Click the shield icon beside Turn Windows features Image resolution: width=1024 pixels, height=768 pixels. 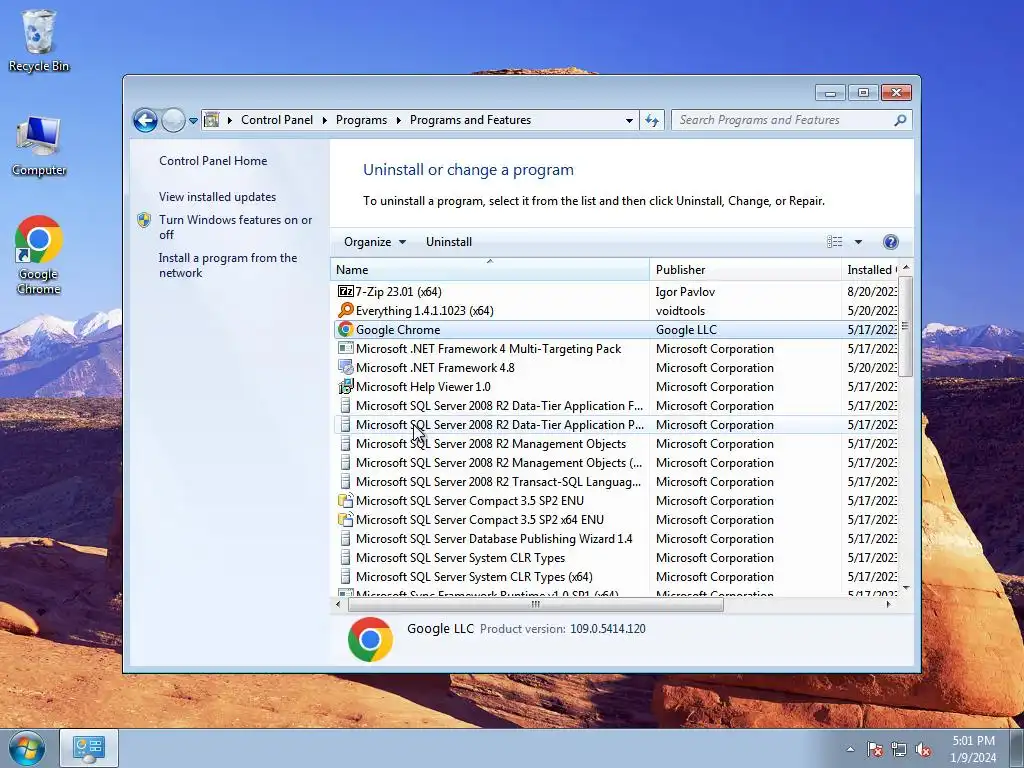pyautogui.click(x=144, y=220)
